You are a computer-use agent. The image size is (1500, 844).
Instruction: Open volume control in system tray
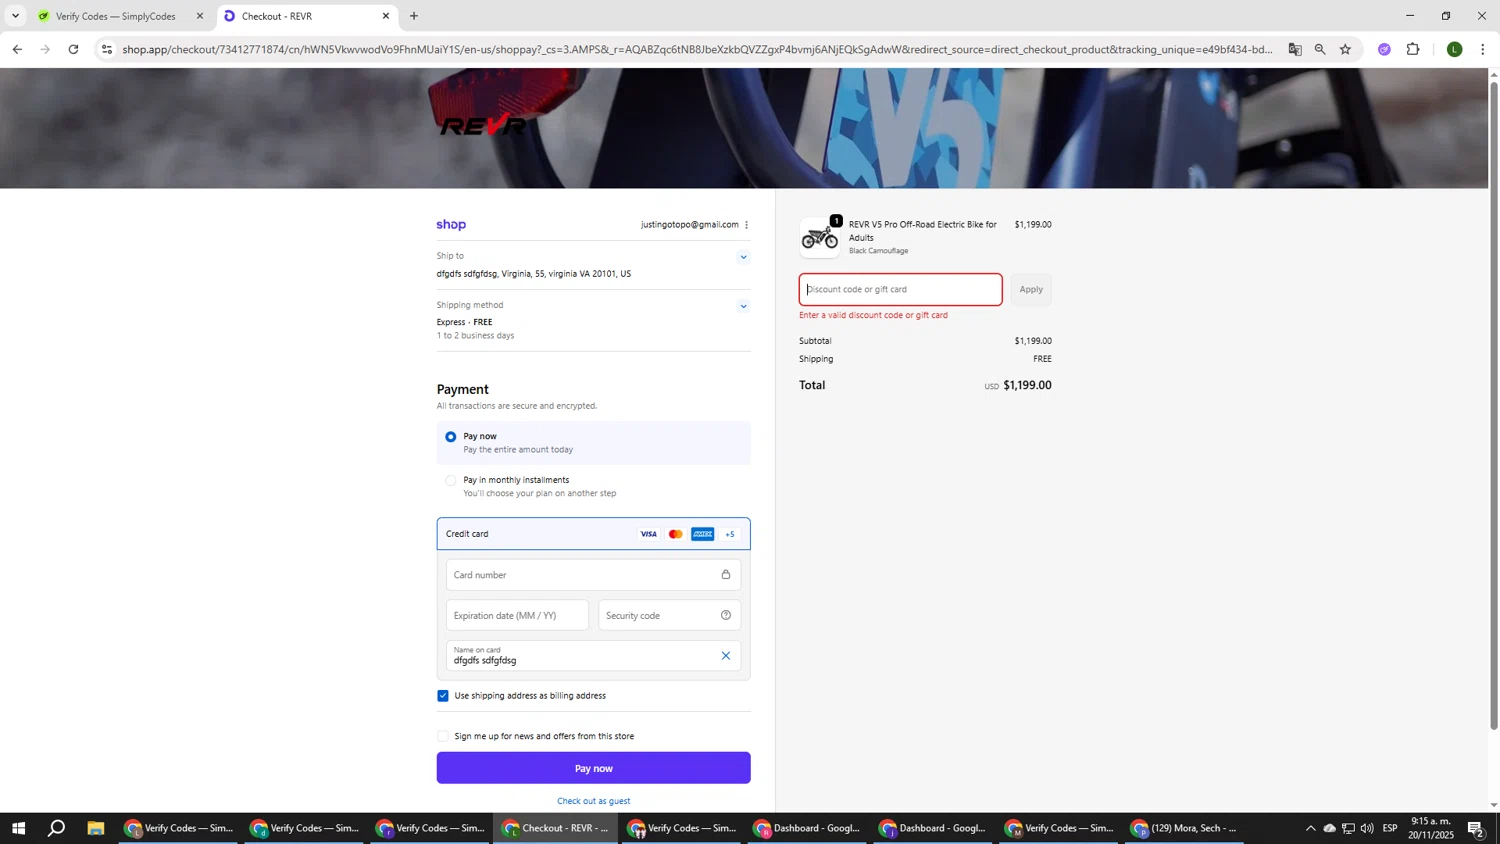(x=1367, y=828)
